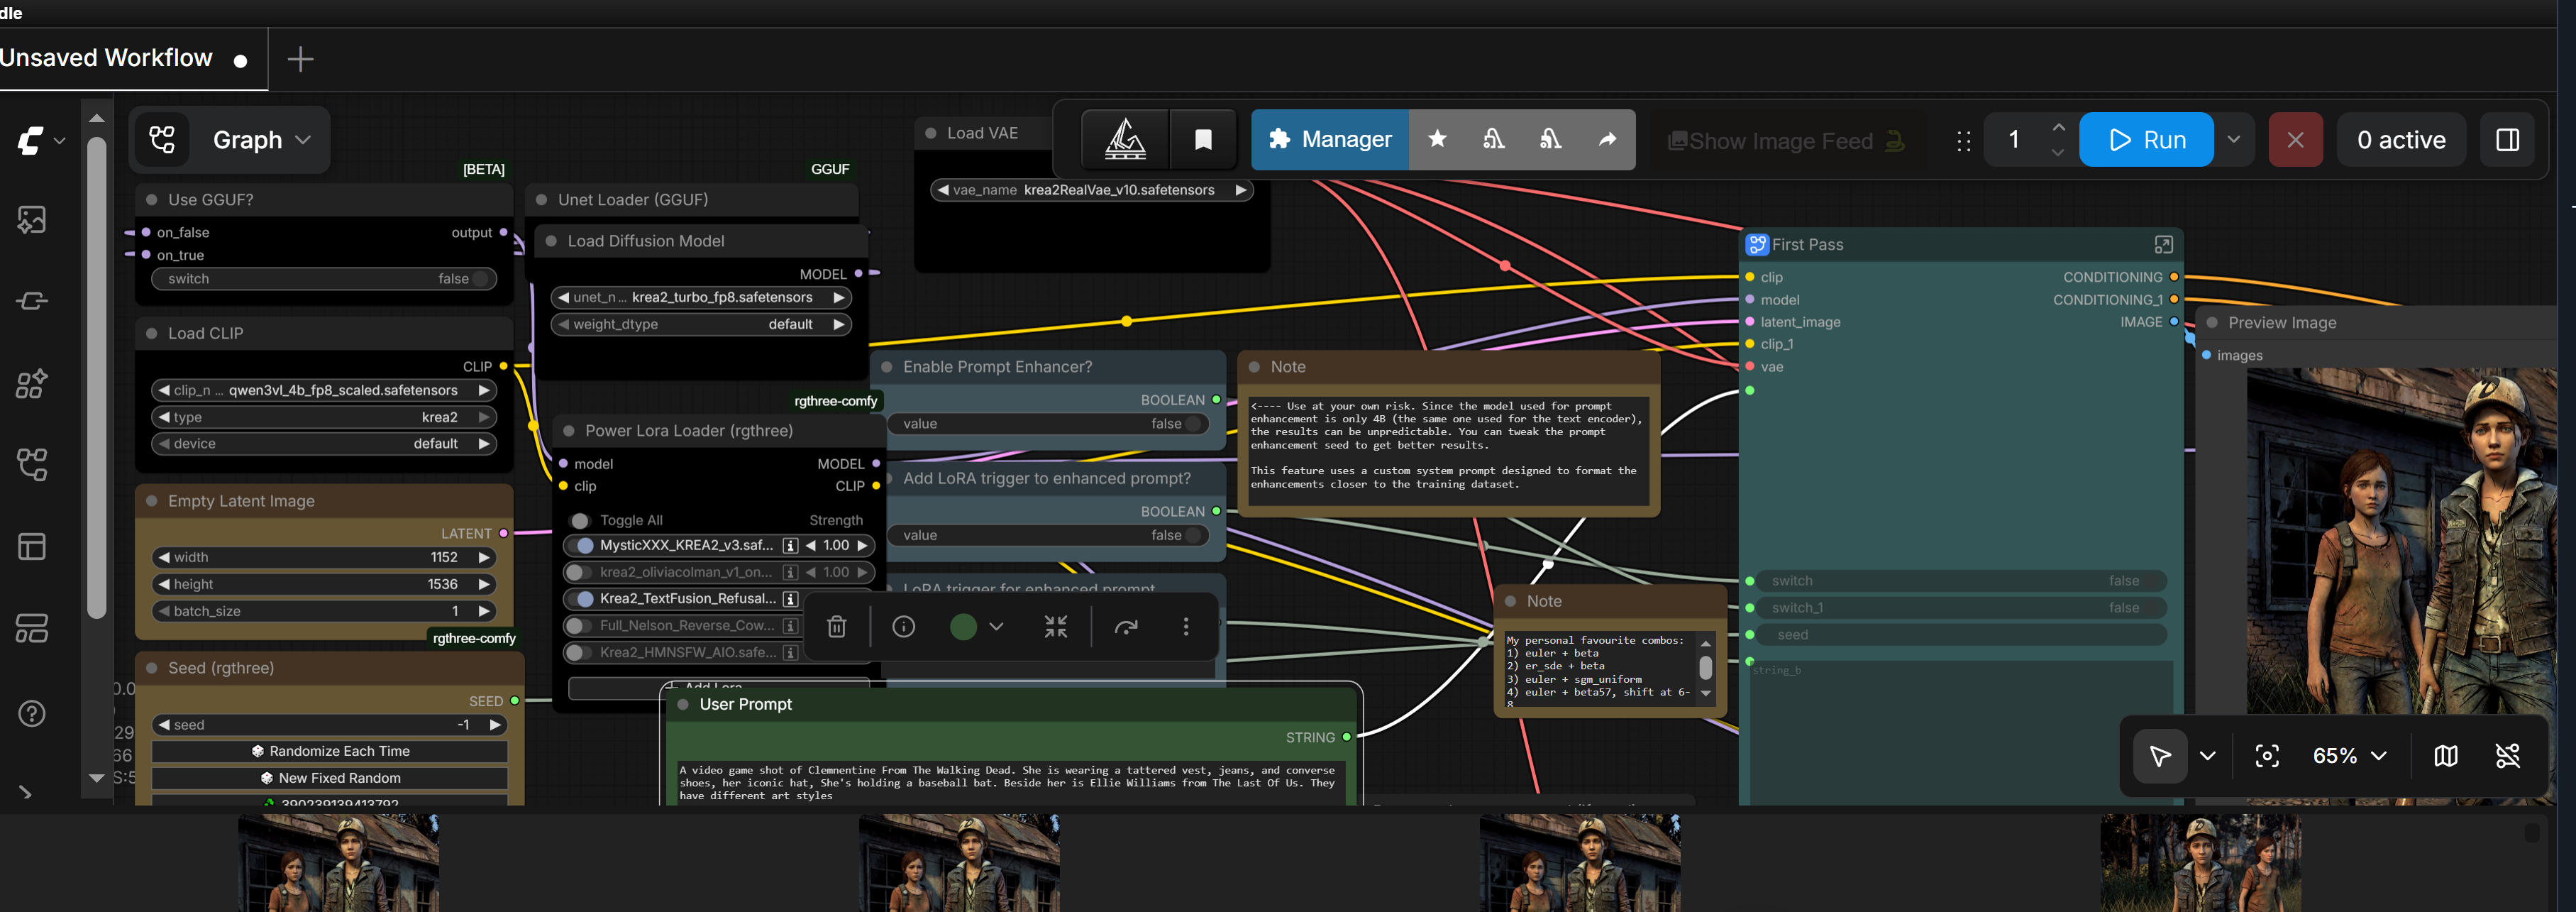Bypass the selected node via selection toolbar

(1126, 627)
